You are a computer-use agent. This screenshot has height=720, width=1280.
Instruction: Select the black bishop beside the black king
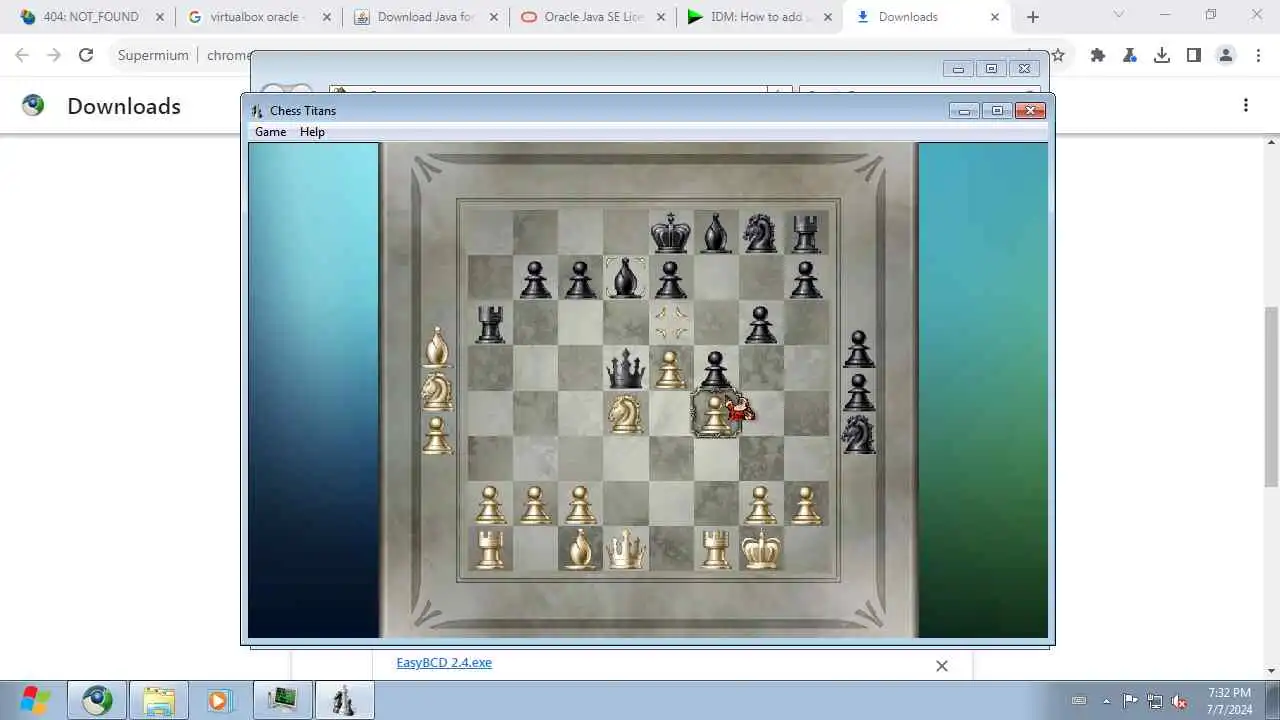pos(715,233)
